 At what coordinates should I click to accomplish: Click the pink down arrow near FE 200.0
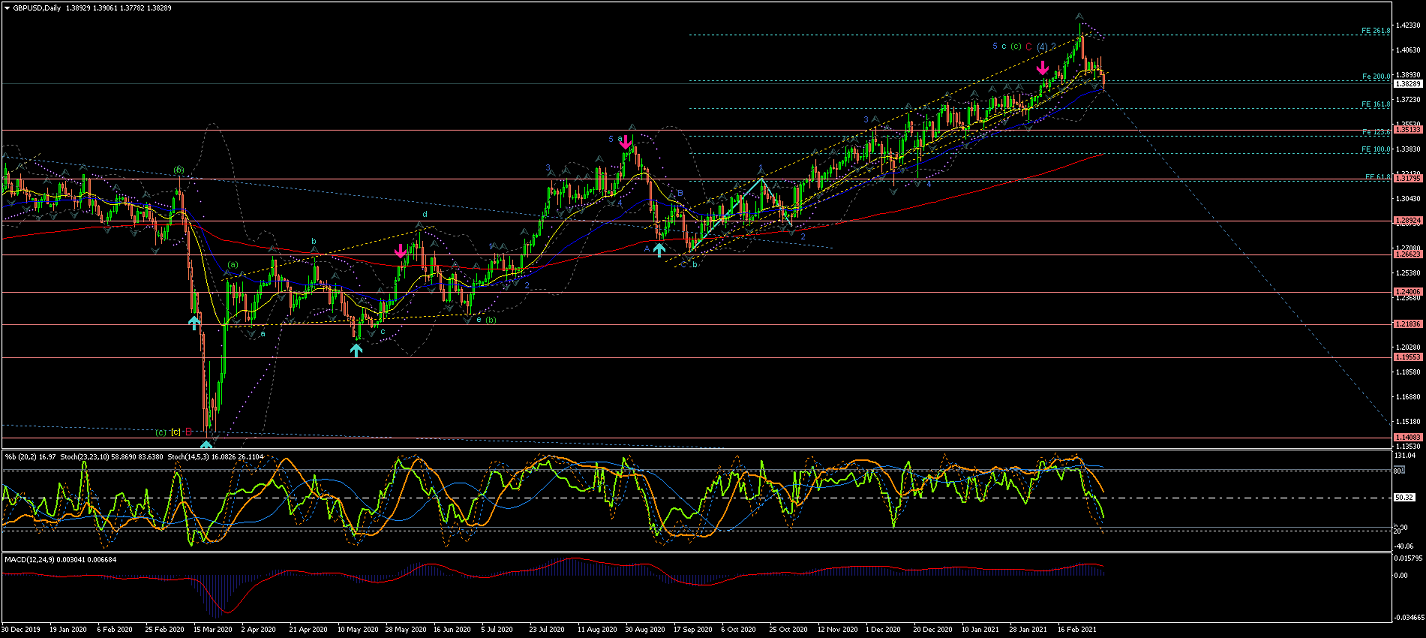1043,68
